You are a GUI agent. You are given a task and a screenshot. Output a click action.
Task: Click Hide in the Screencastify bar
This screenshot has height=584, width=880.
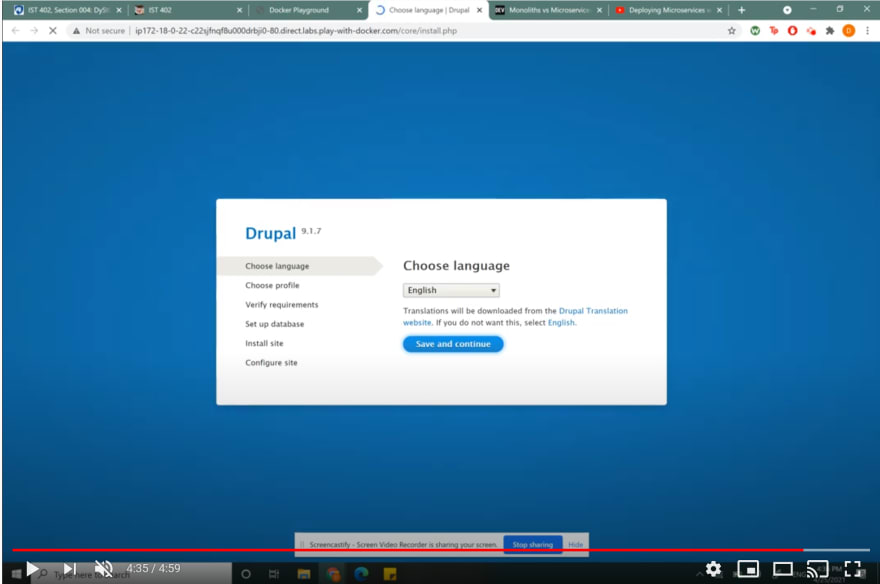click(x=575, y=545)
